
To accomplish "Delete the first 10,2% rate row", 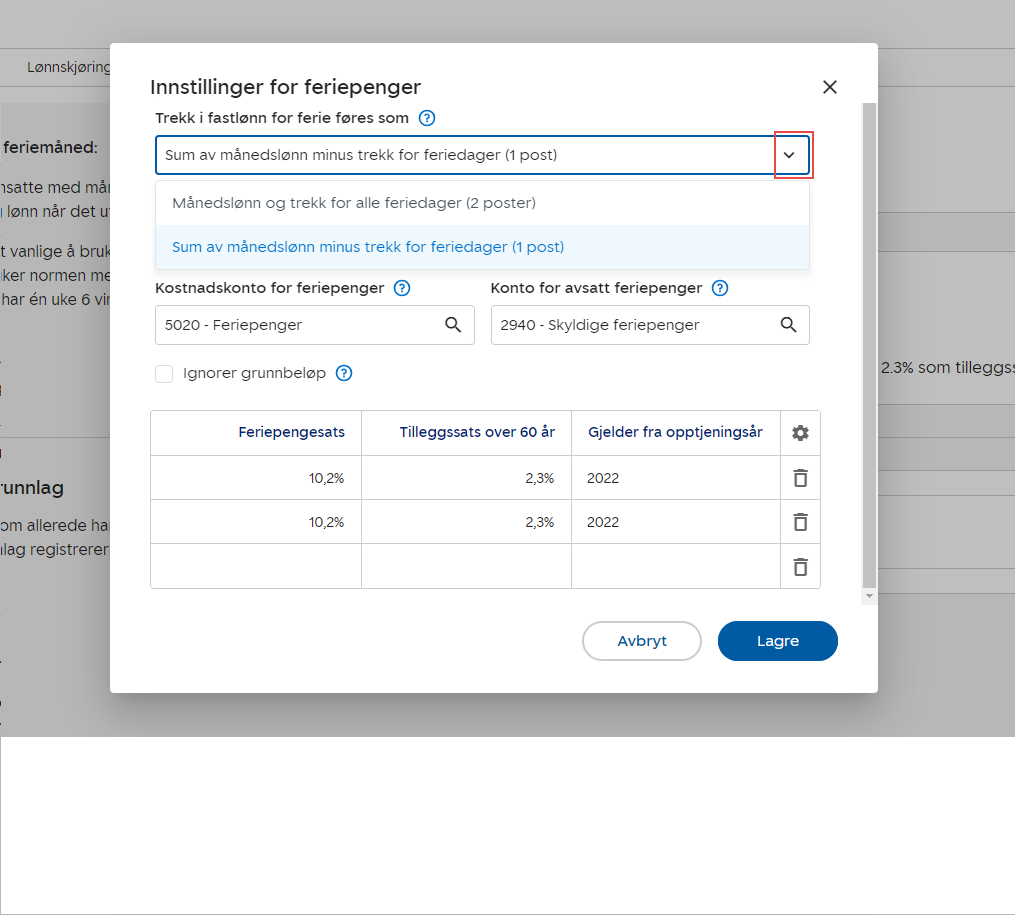I will [800, 478].
